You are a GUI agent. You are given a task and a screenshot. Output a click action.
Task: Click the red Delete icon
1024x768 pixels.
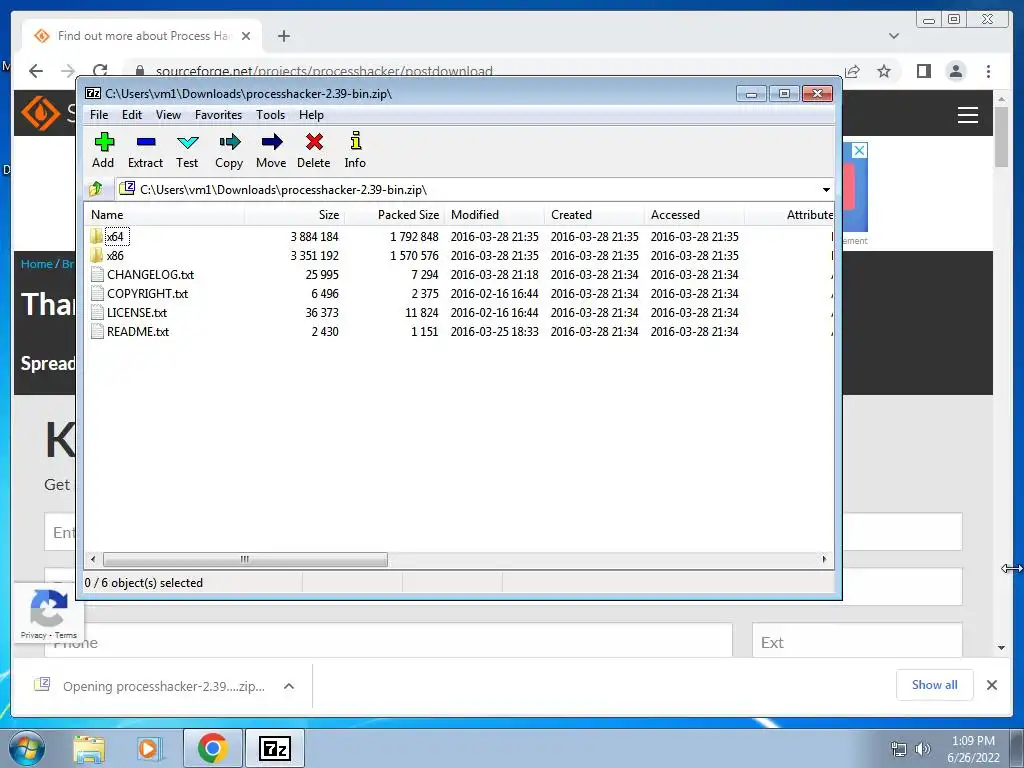click(314, 142)
